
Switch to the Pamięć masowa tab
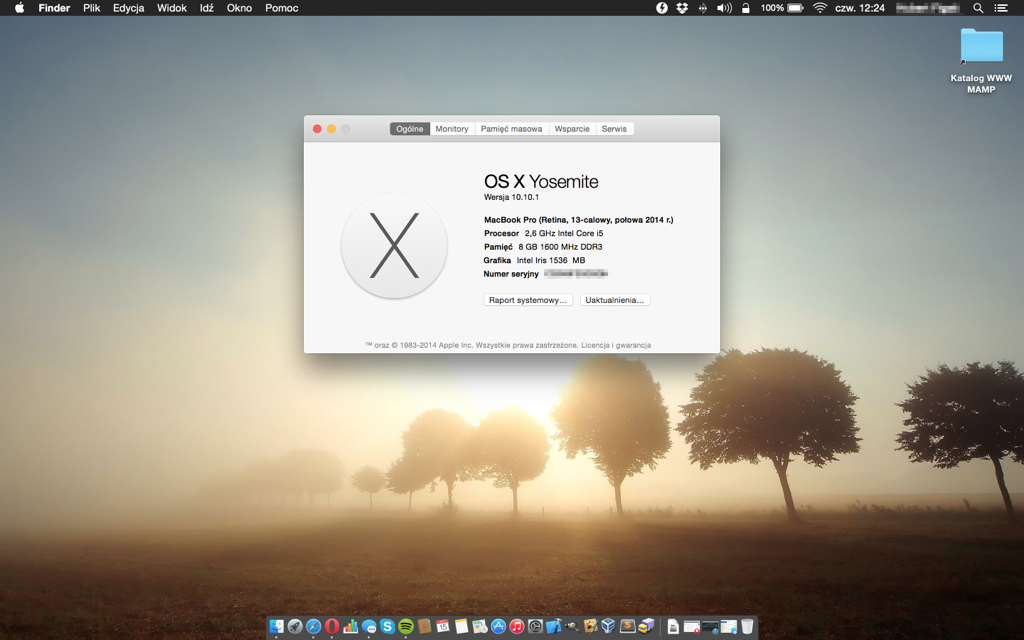pos(511,129)
